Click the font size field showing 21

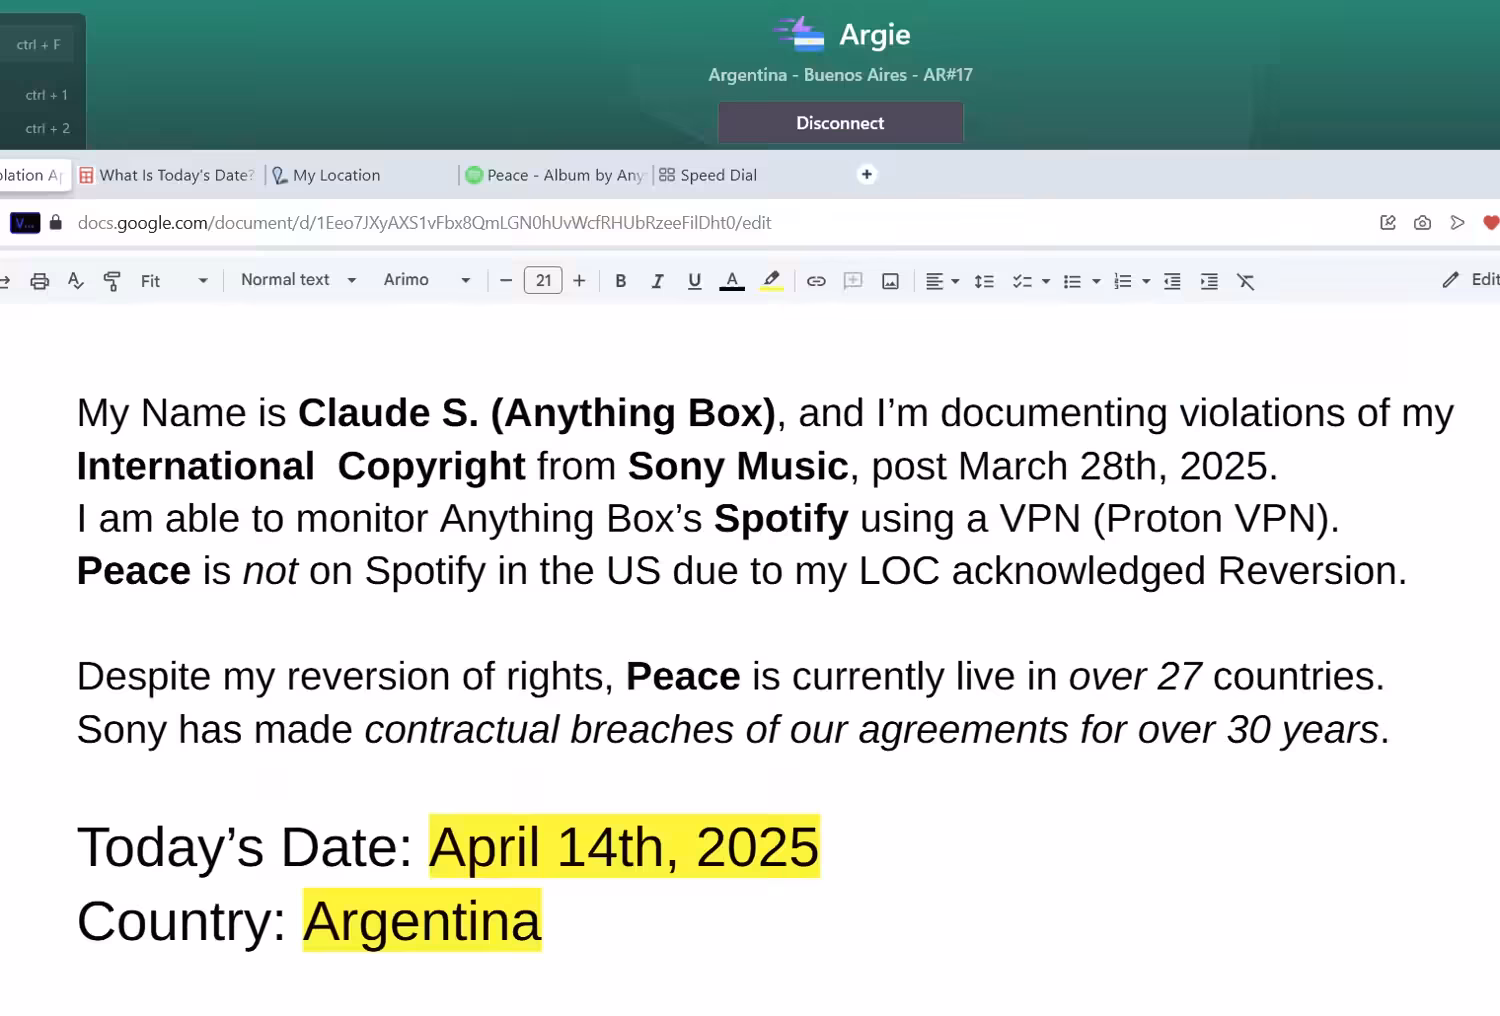pyautogui.click(x=543, y=281)
